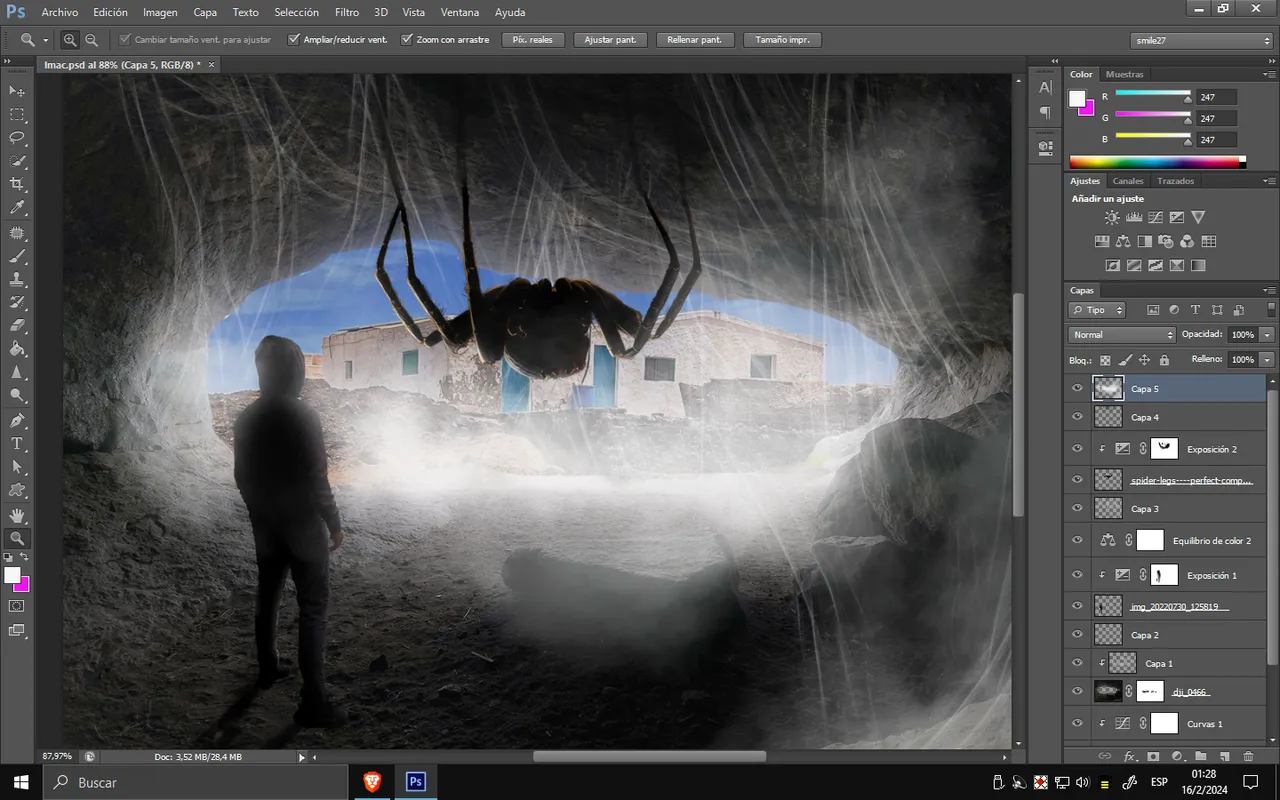Open the Archivo menu
This screenshot has height=800, width=1280.
point(60,12)
